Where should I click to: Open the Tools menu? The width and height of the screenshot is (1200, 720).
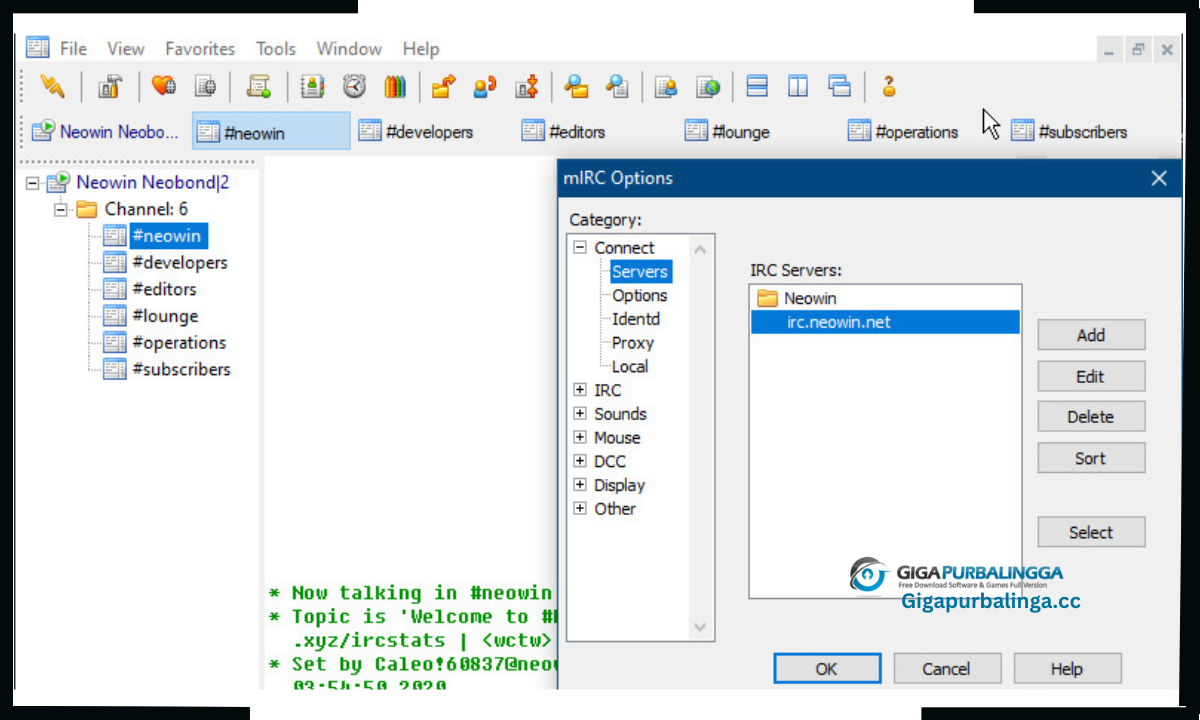pyautogui.click(x=276, y=48)
